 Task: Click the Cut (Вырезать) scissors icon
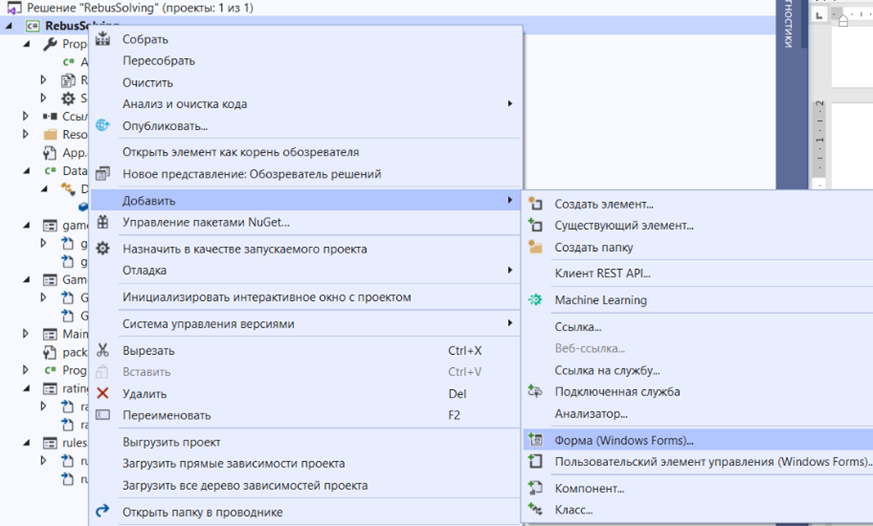(102, 351)
